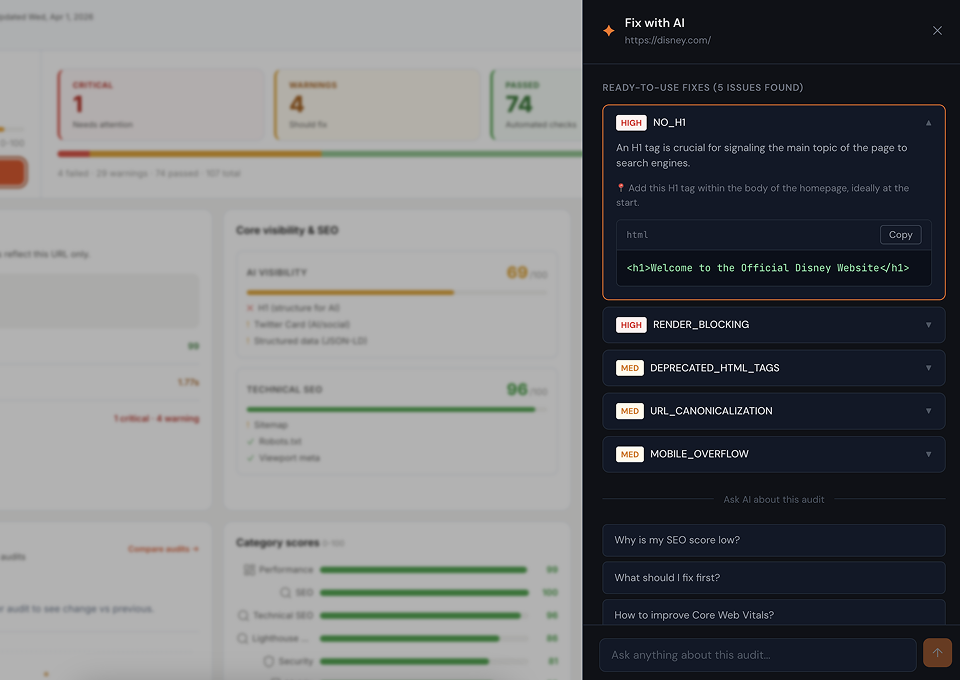Choose 'How to improve Core Web Vitals?'
This screenshot has height=680, width=960.
(773, 614)
